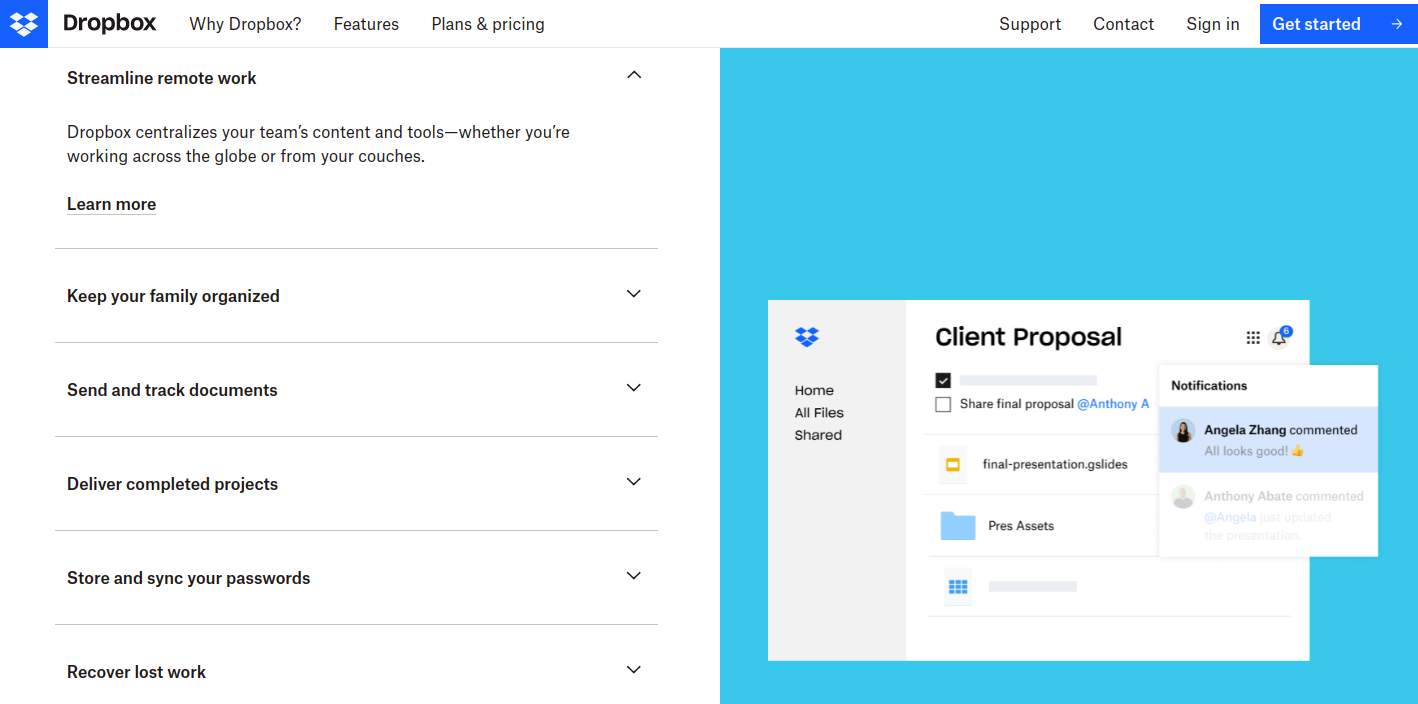The height and width of the screenshot is (704, 1418).
Task: Click the arrow icon on Get started
Action: [1397, 24]
